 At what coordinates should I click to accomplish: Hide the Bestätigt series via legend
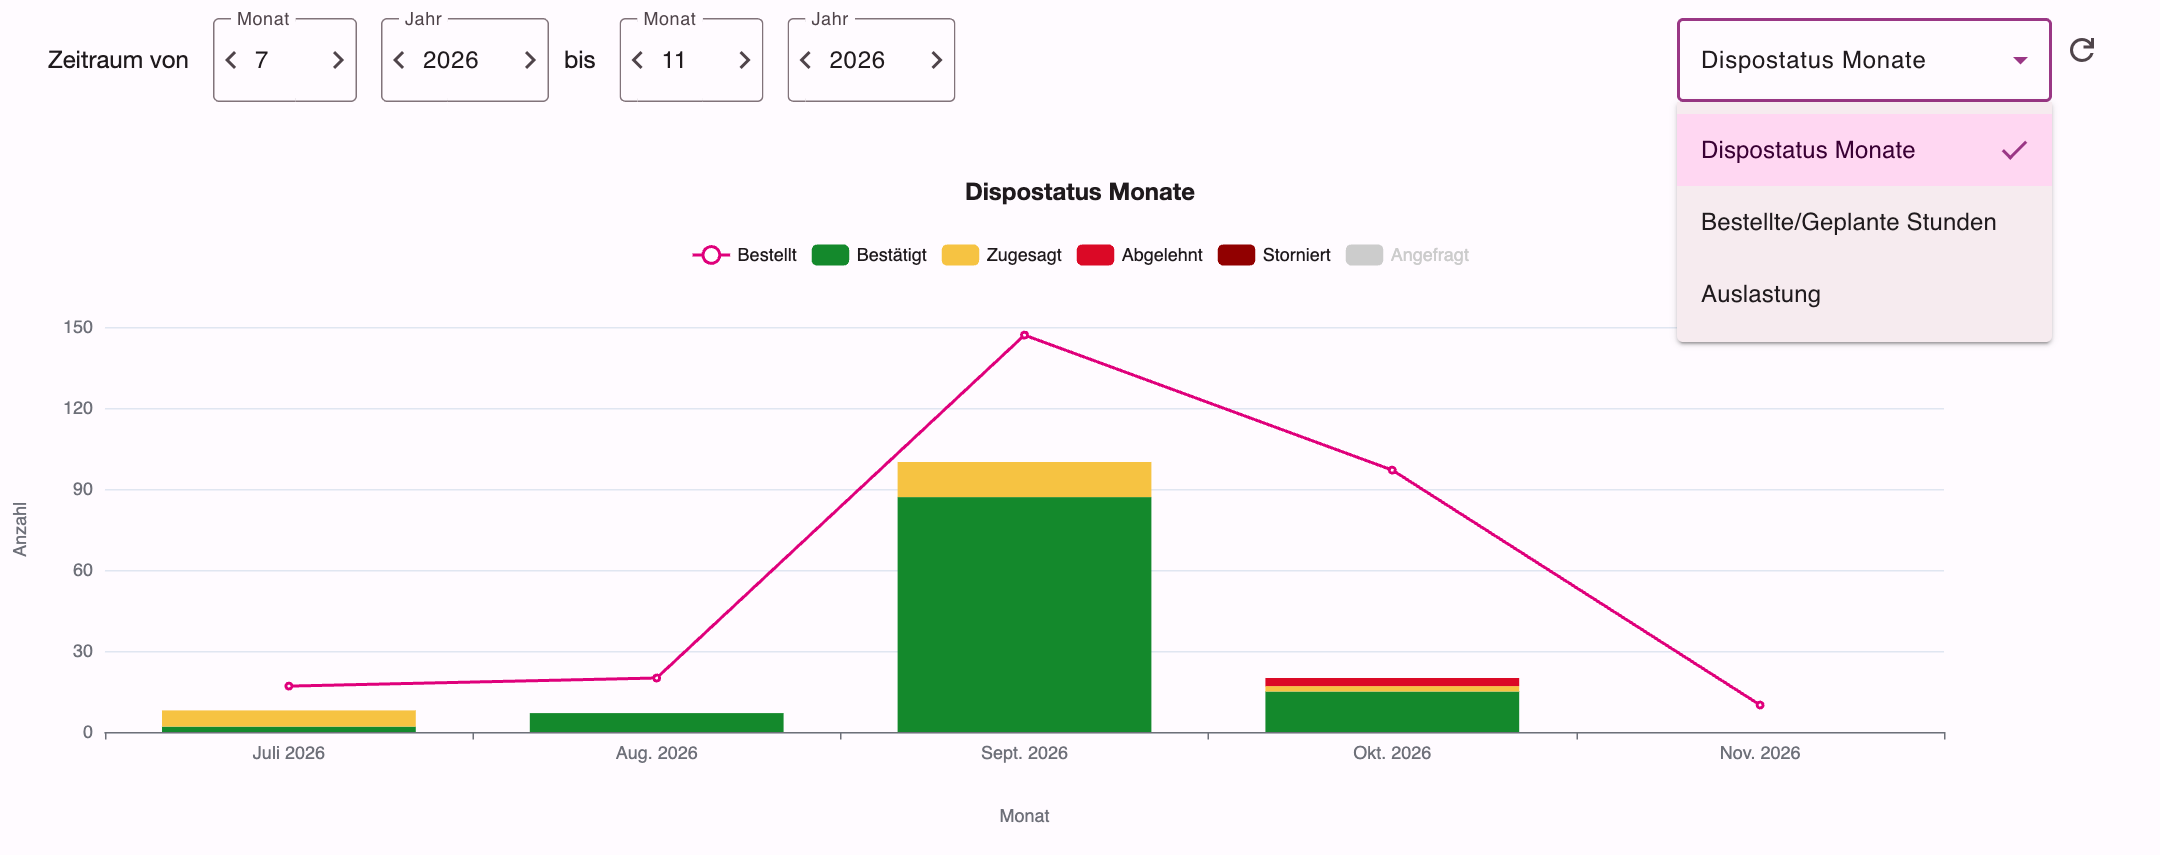point(869,255)
